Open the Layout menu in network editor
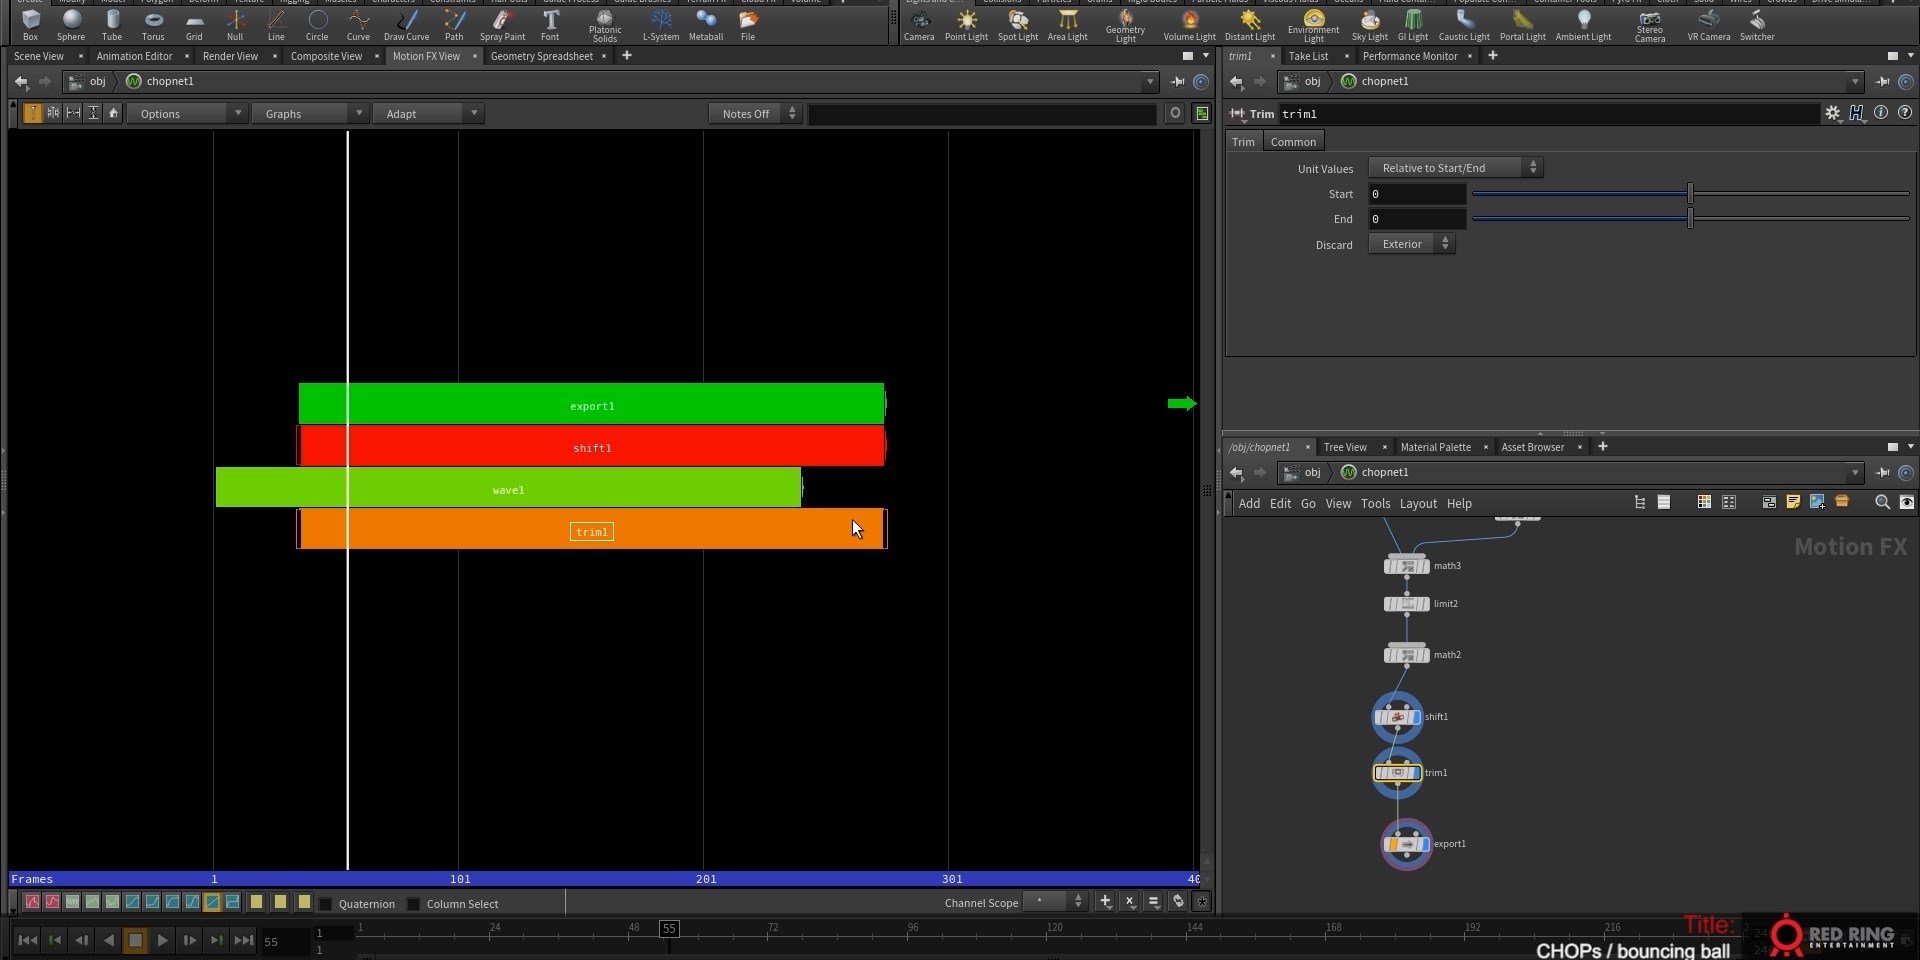Viewport: 1920px width, 960px height. point(1417,504)
